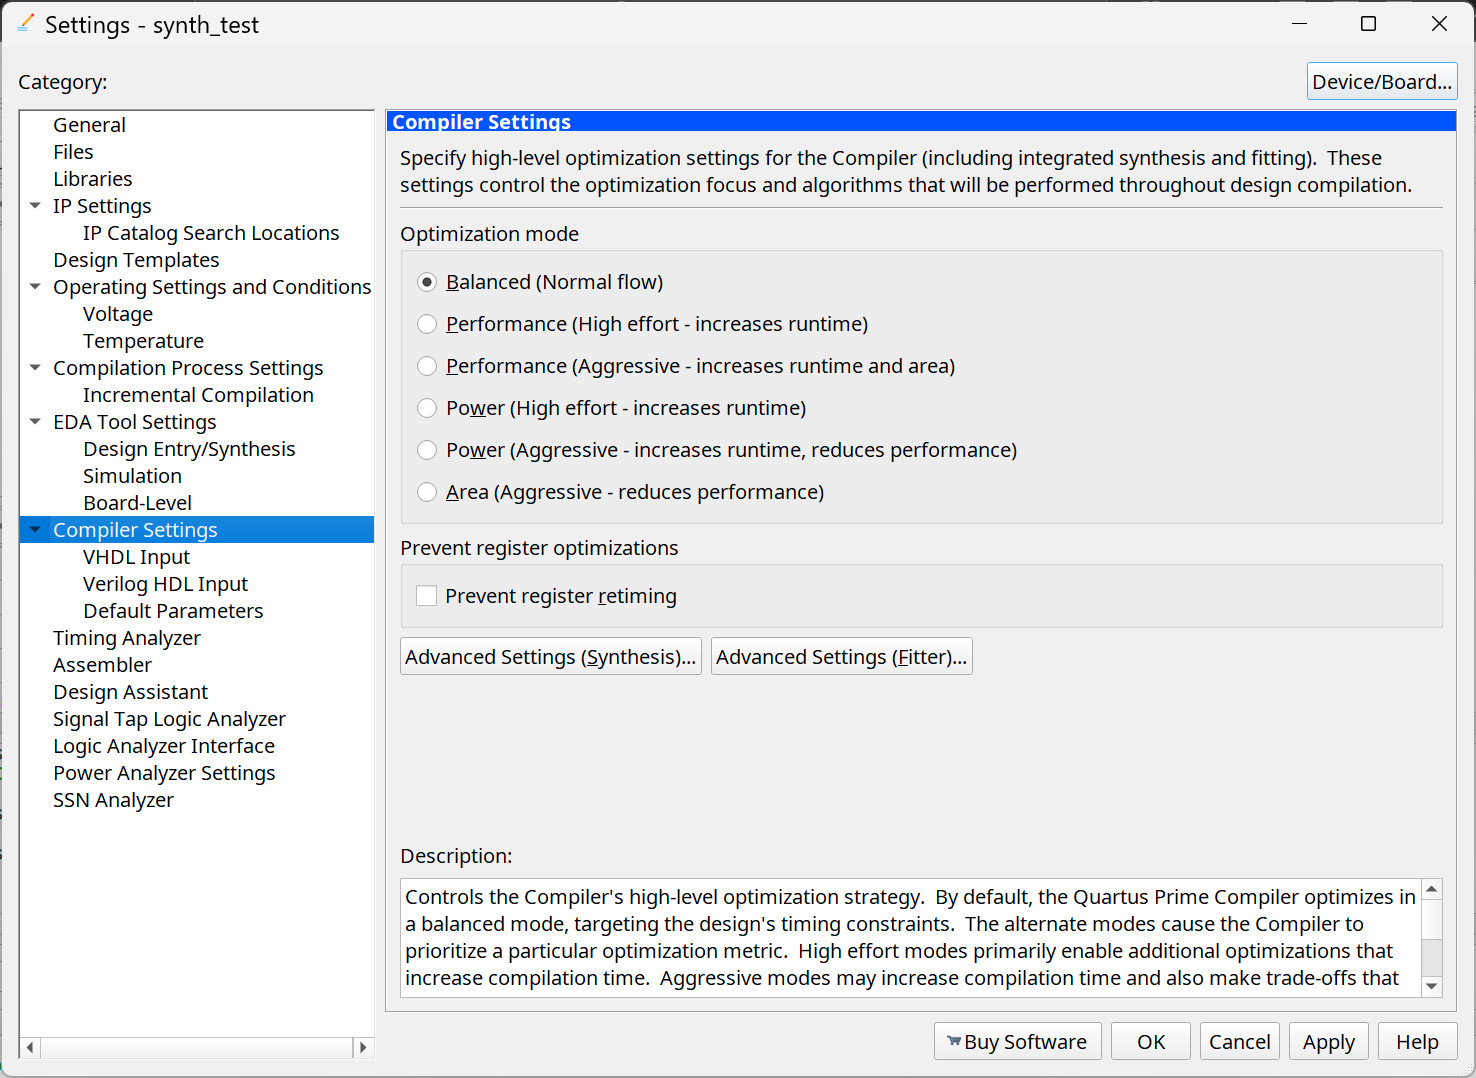Image resolution: width=1476 pixels, height=1078 pixels.
Task: Select Power (Aggressive) optimization mode
Action: coord(427,449)
